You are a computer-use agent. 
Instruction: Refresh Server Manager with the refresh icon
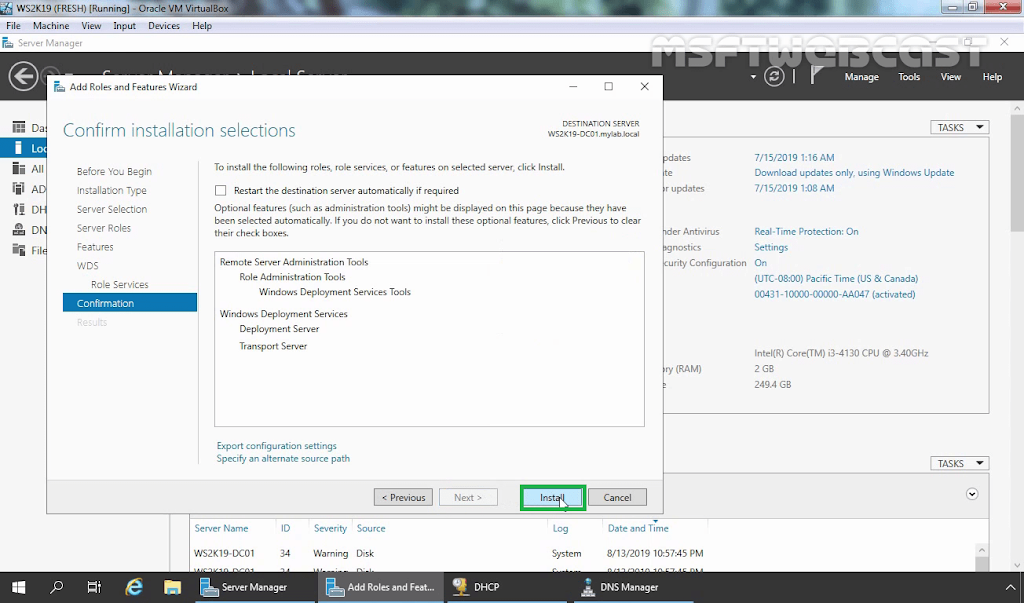[x=774, y=76]
